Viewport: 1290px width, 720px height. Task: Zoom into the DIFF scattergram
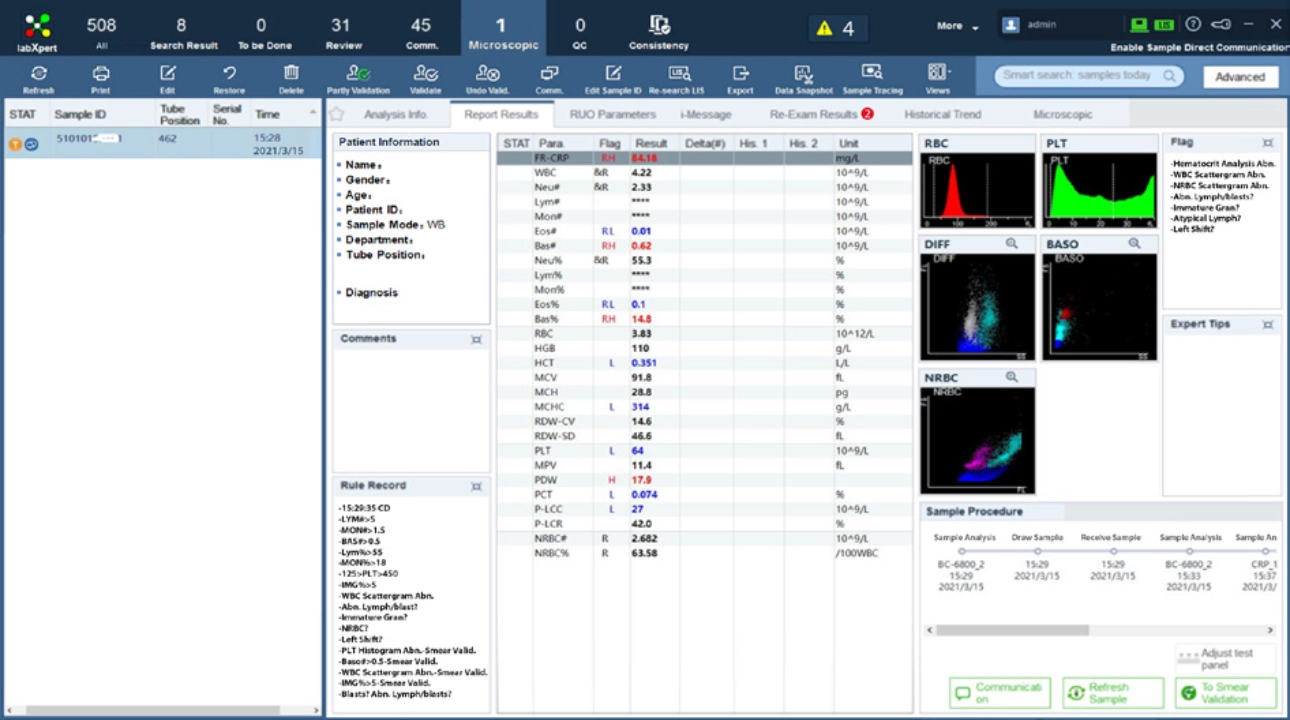(x=1011, y=243)
